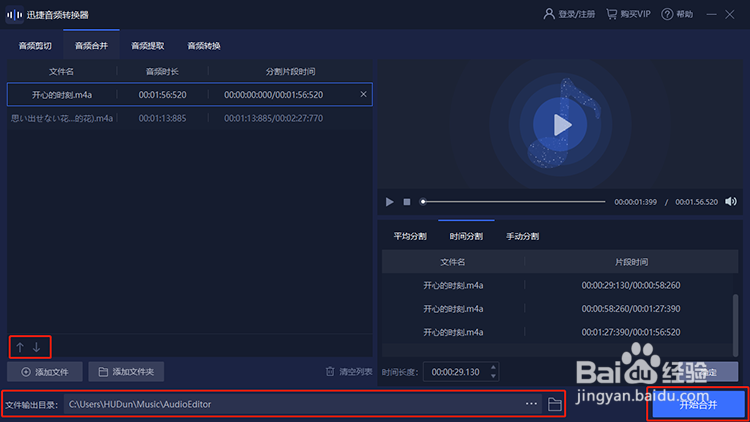
Task: Click segment 00:01:27:390/00:01:56:520 row
Action: (557, 332)
